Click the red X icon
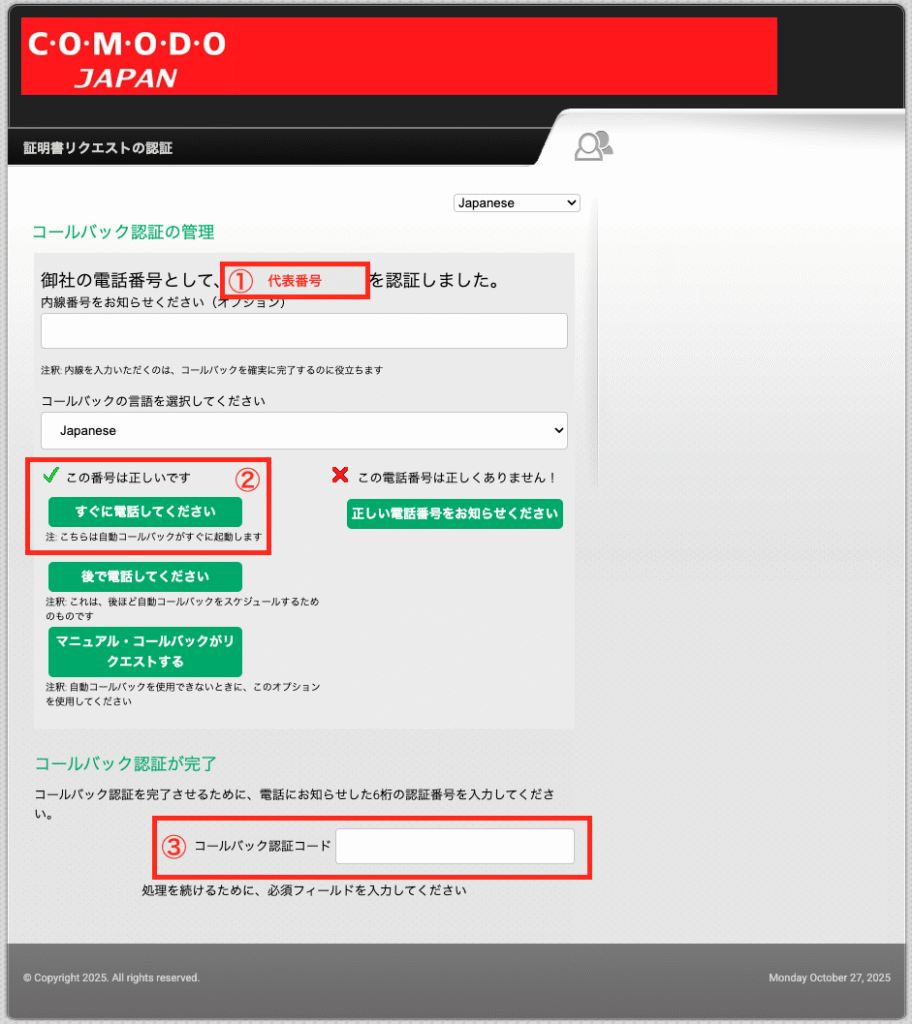This screenshot has height=1024, width=912. click(340, 476)
